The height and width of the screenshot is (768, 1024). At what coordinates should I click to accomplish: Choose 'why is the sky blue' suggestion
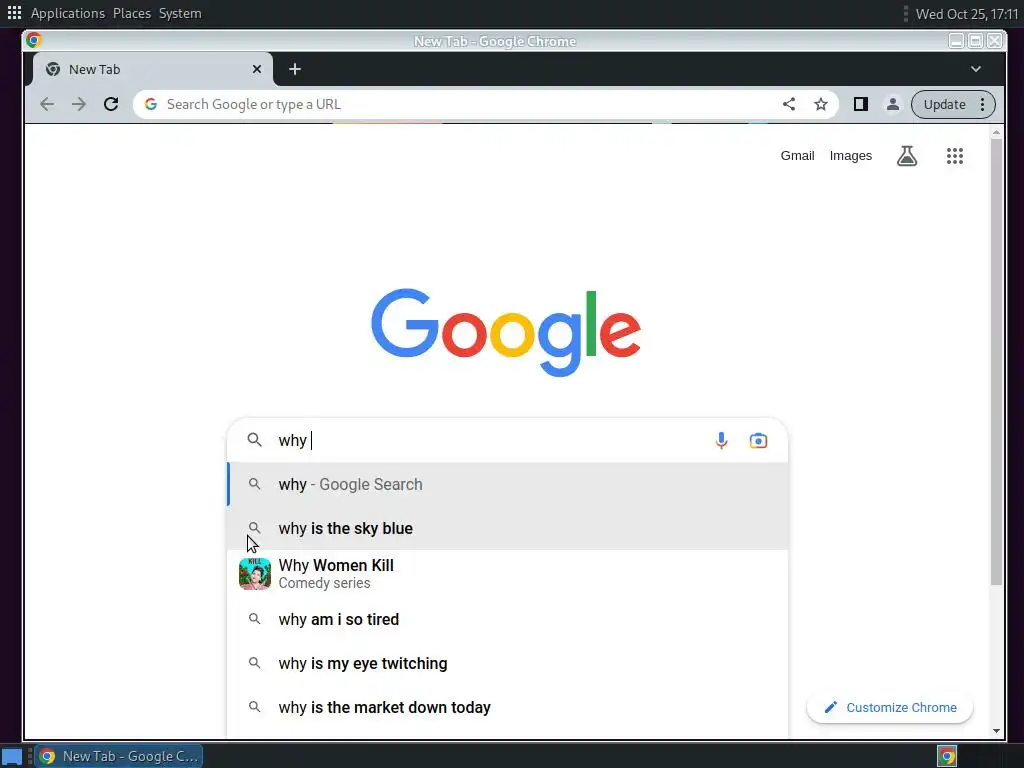tap(507, 528)
